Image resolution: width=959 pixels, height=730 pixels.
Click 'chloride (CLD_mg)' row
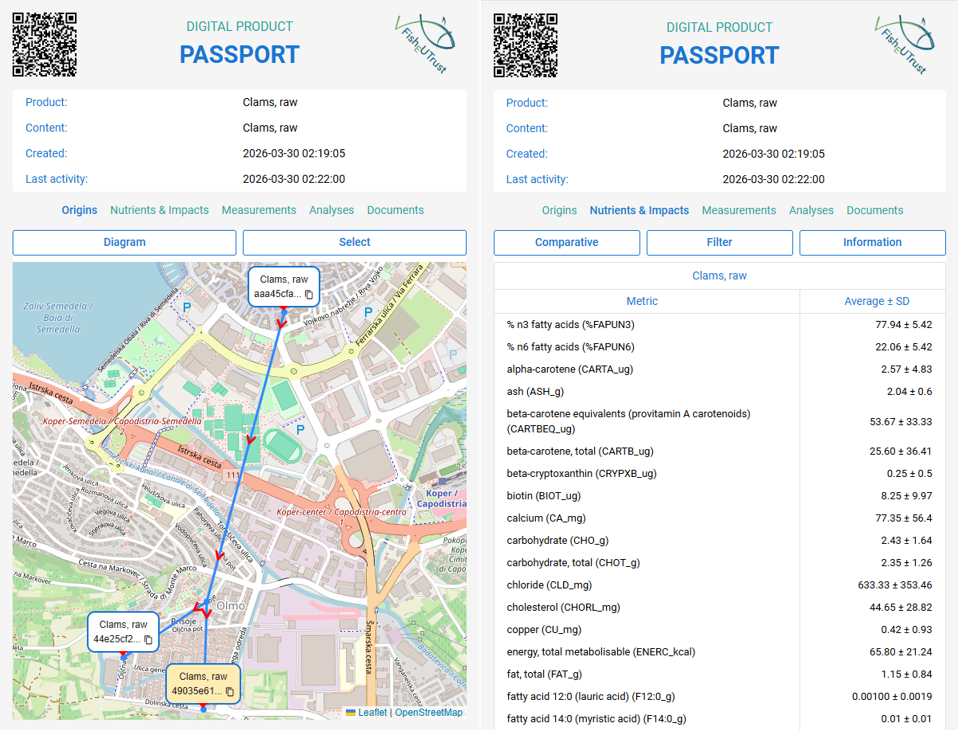[719, 585]
